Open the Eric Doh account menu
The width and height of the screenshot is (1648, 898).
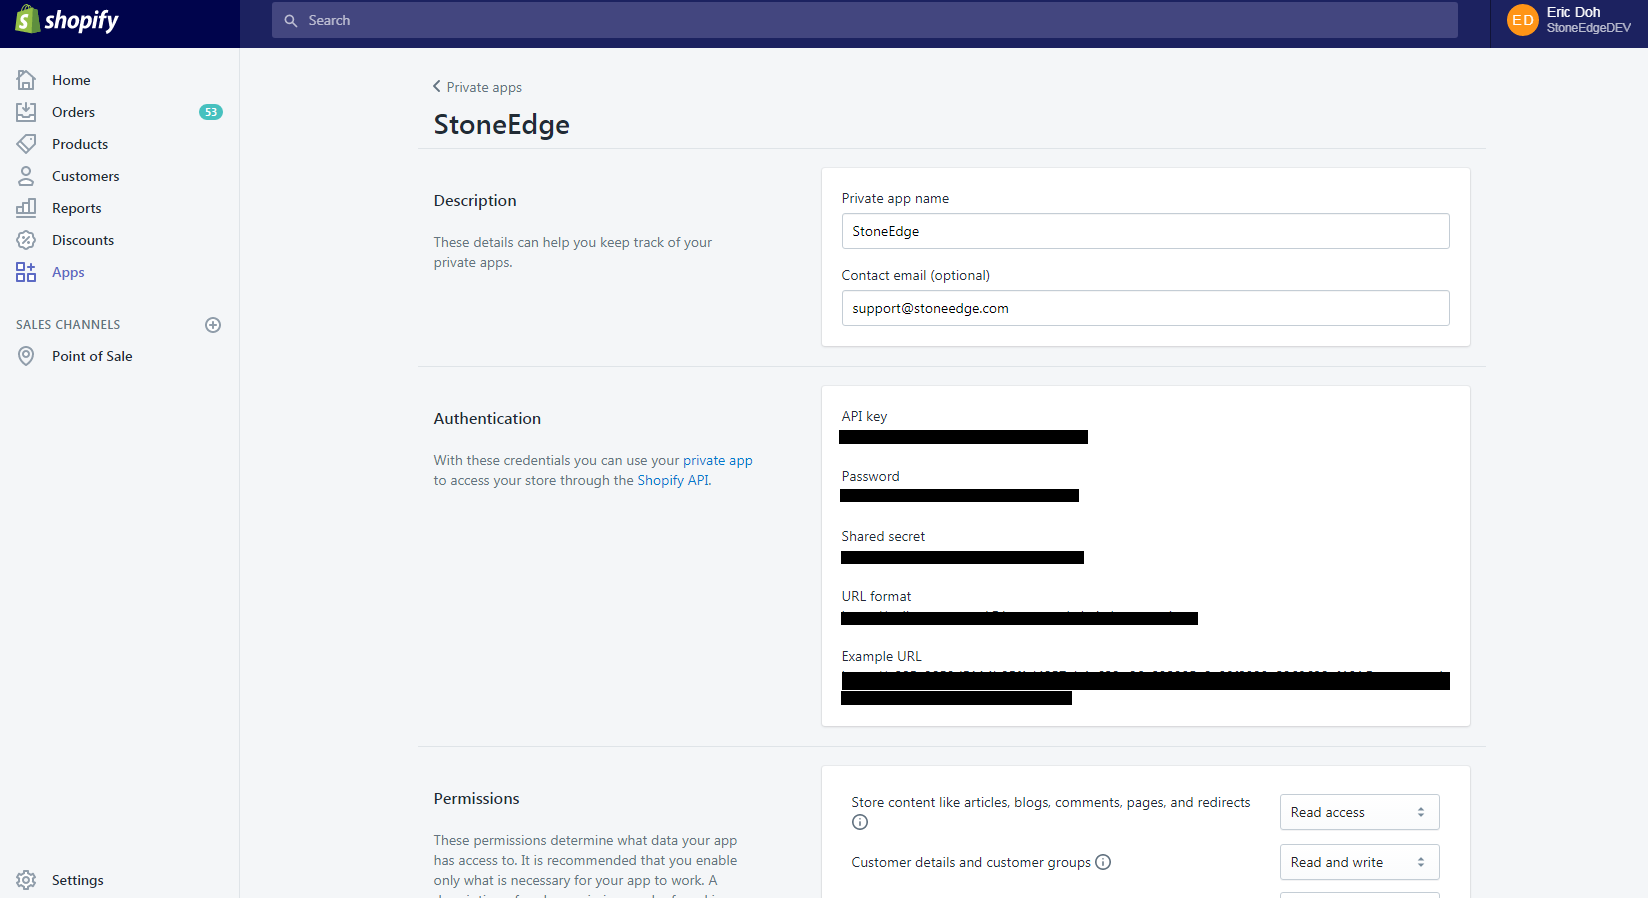(x=1569, y=20)
